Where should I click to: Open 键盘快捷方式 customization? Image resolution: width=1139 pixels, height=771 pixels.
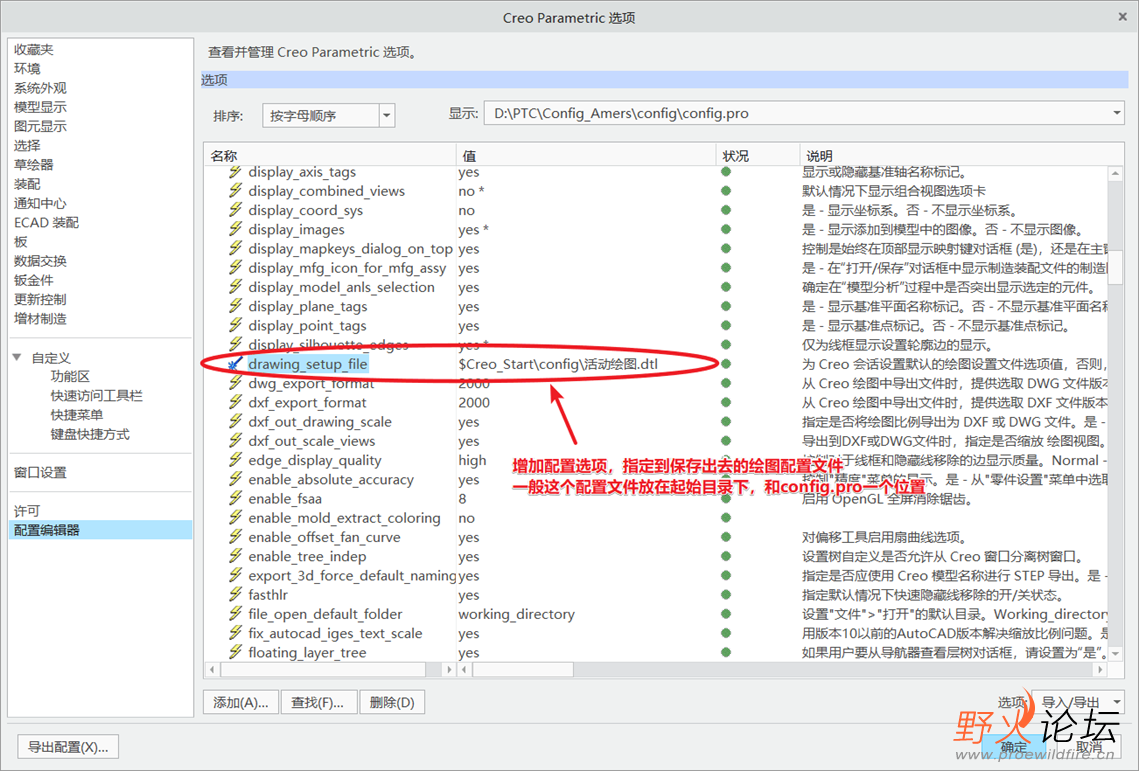(90, 434)
